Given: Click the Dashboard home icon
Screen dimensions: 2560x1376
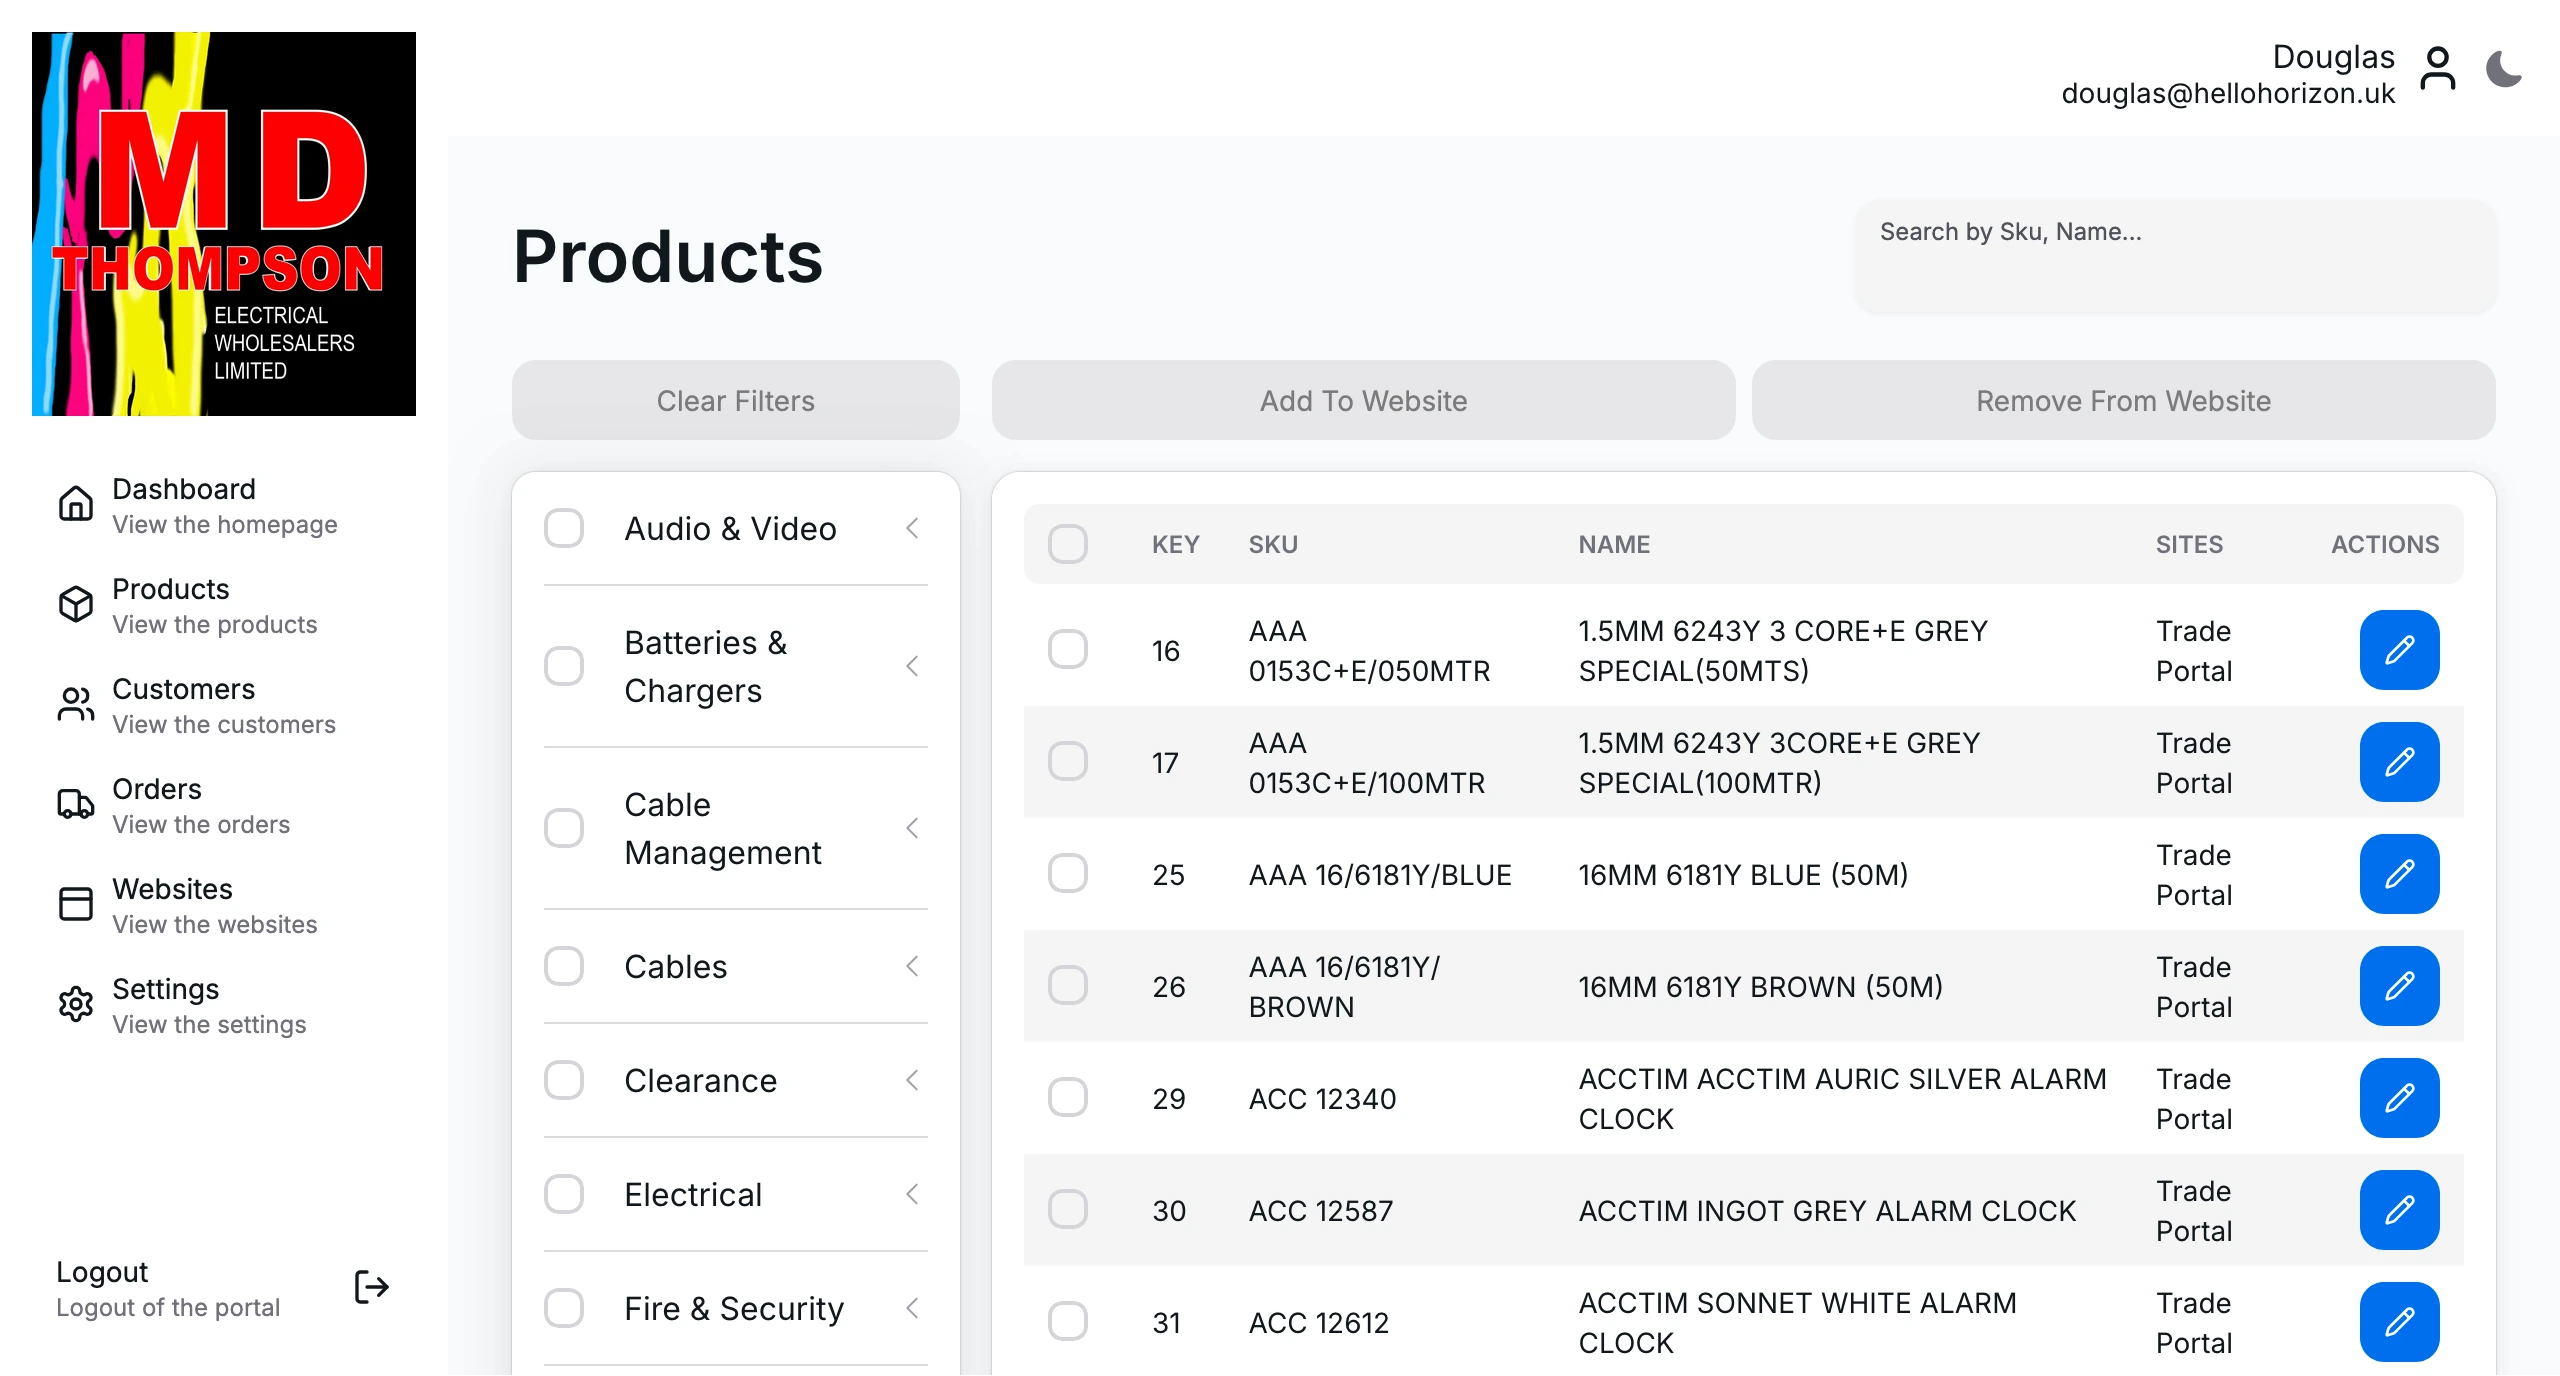Looking at the screenshot, I should pyautogui.click(x=75, y=504).
